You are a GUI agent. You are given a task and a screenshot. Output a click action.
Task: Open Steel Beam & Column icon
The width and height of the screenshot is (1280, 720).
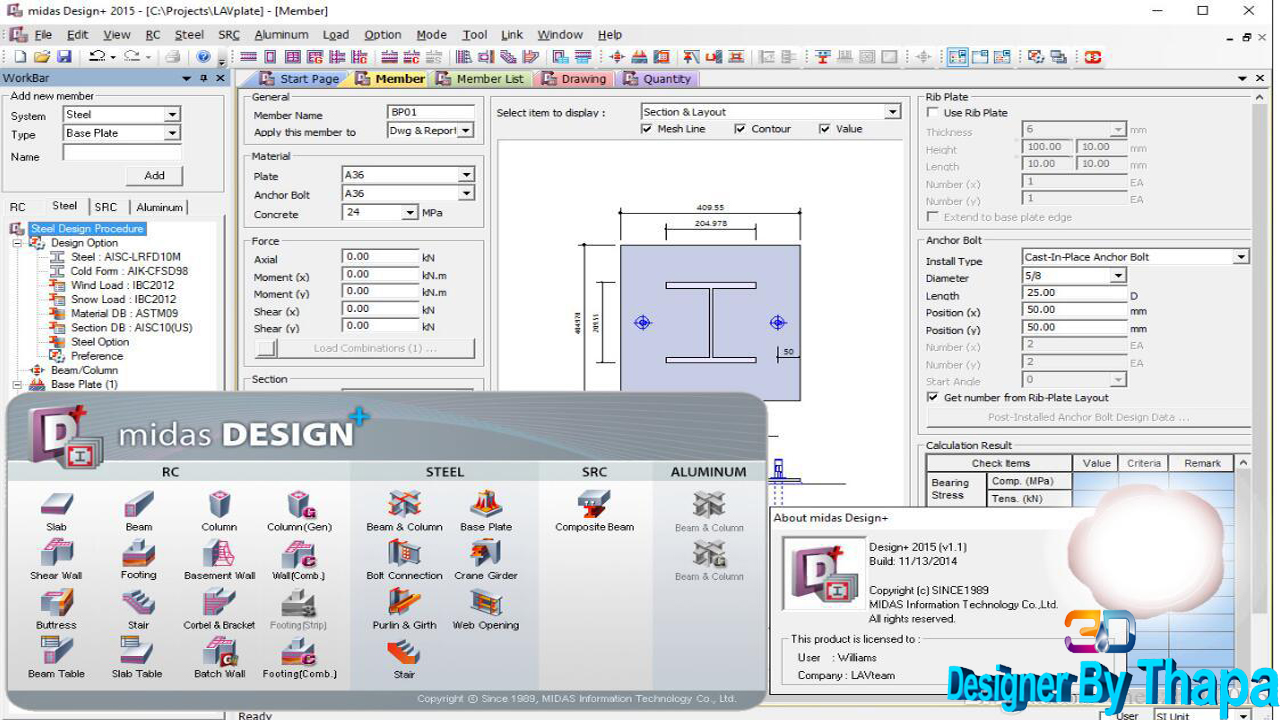(404, 505)
